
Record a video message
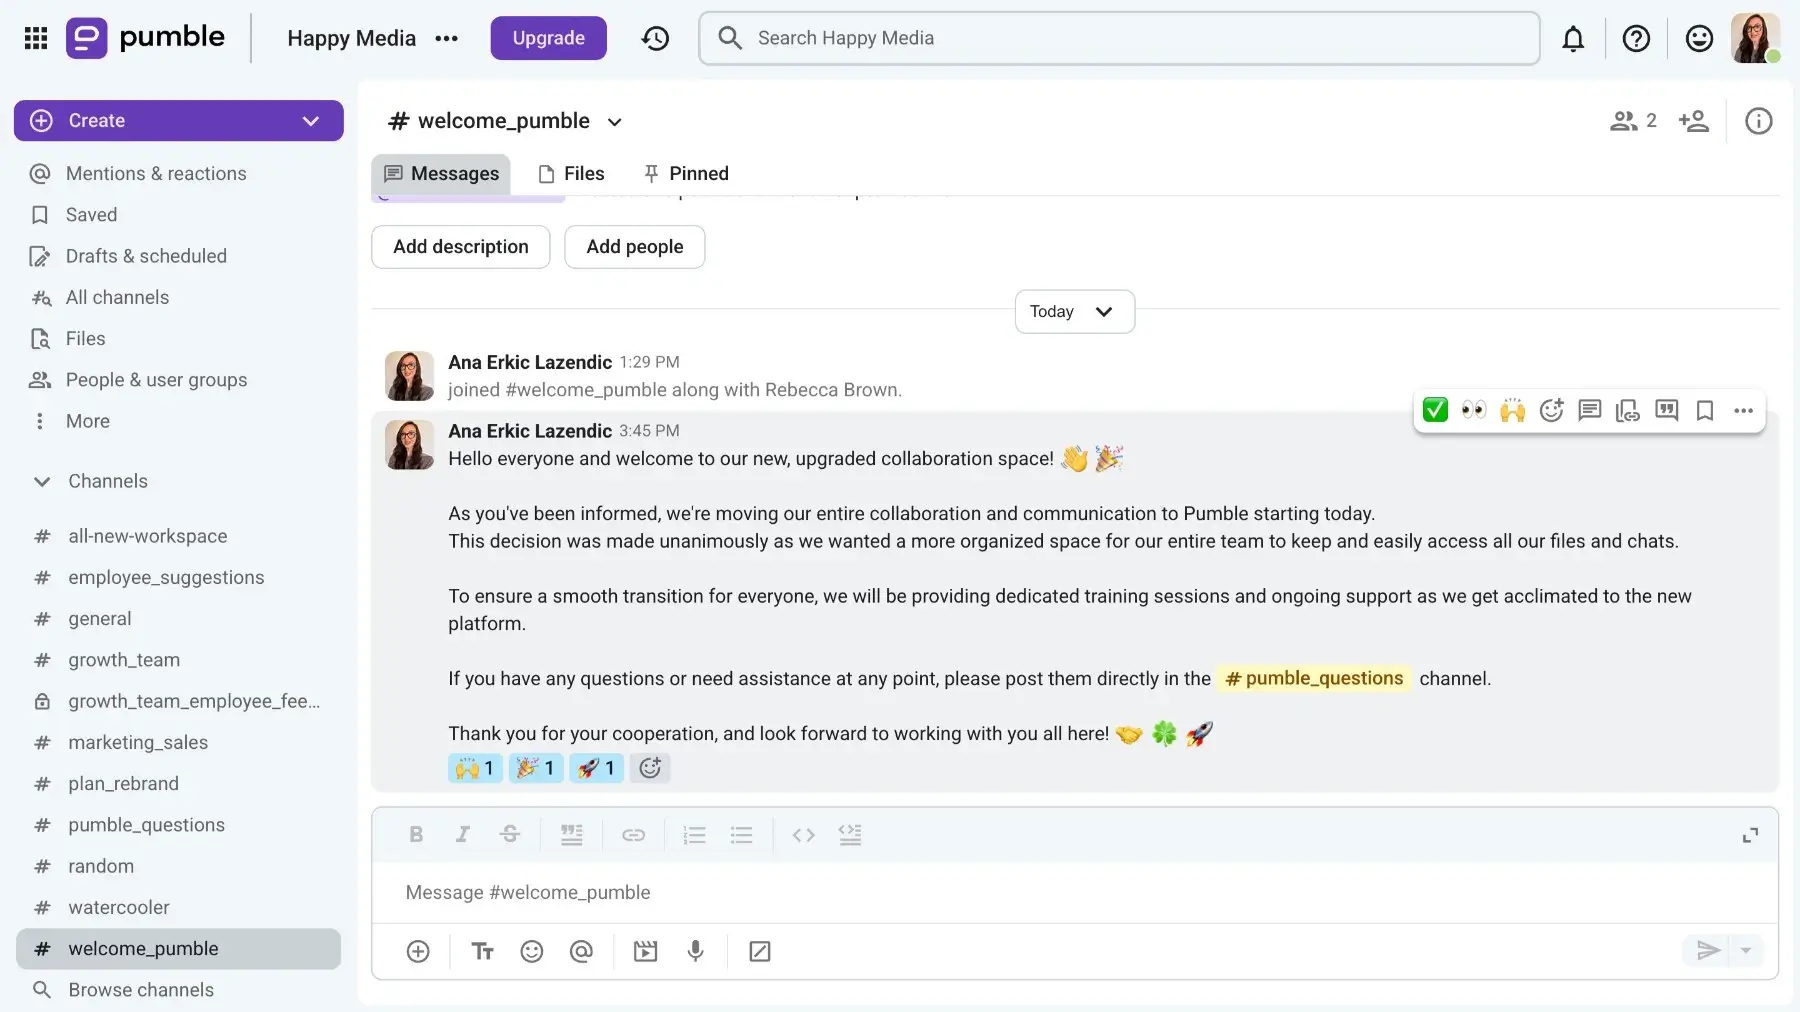click(x=645, y=951)
